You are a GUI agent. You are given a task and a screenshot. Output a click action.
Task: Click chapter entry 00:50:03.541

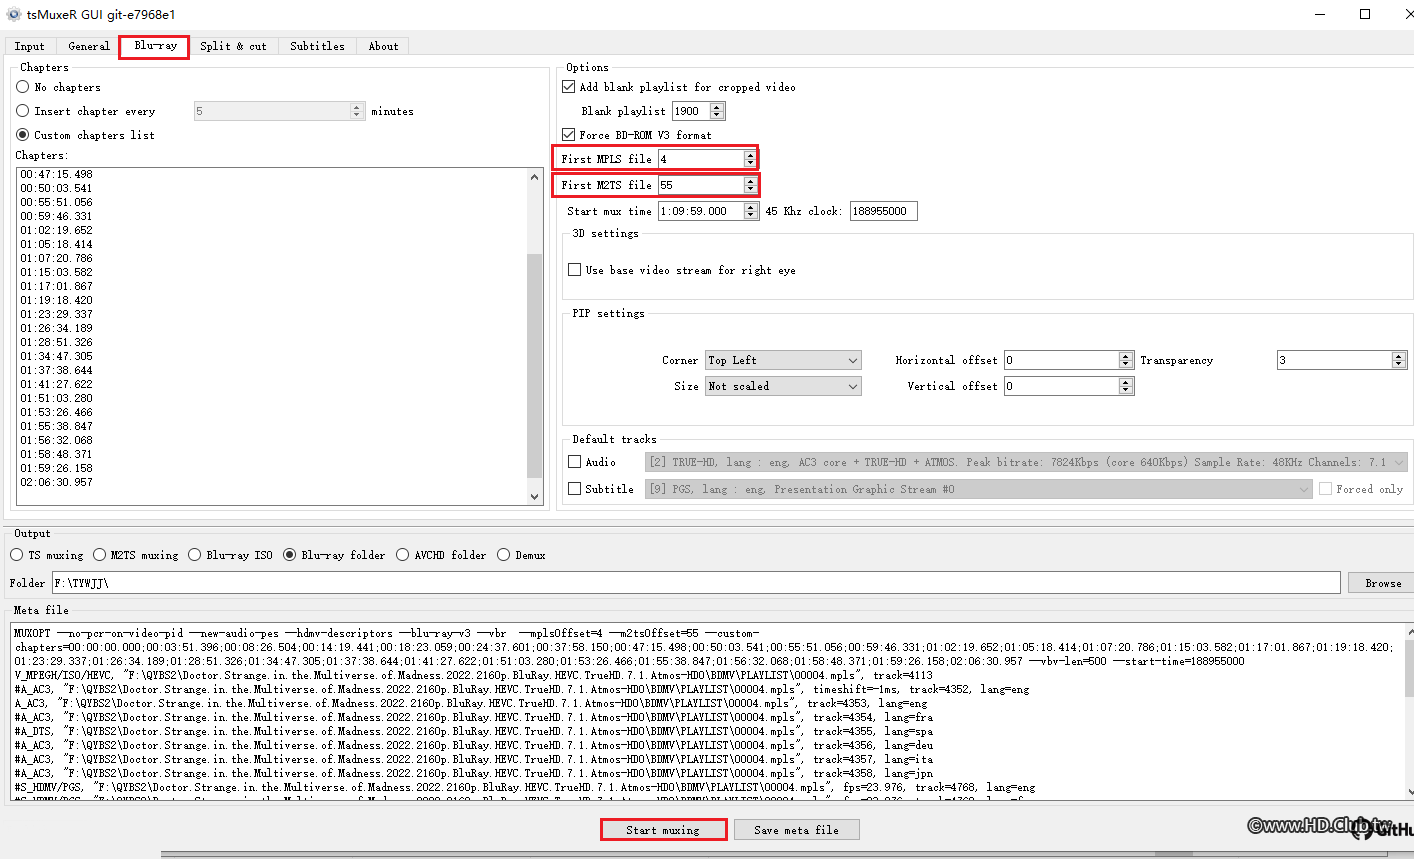pyautogui.click(x=56, y=188)
